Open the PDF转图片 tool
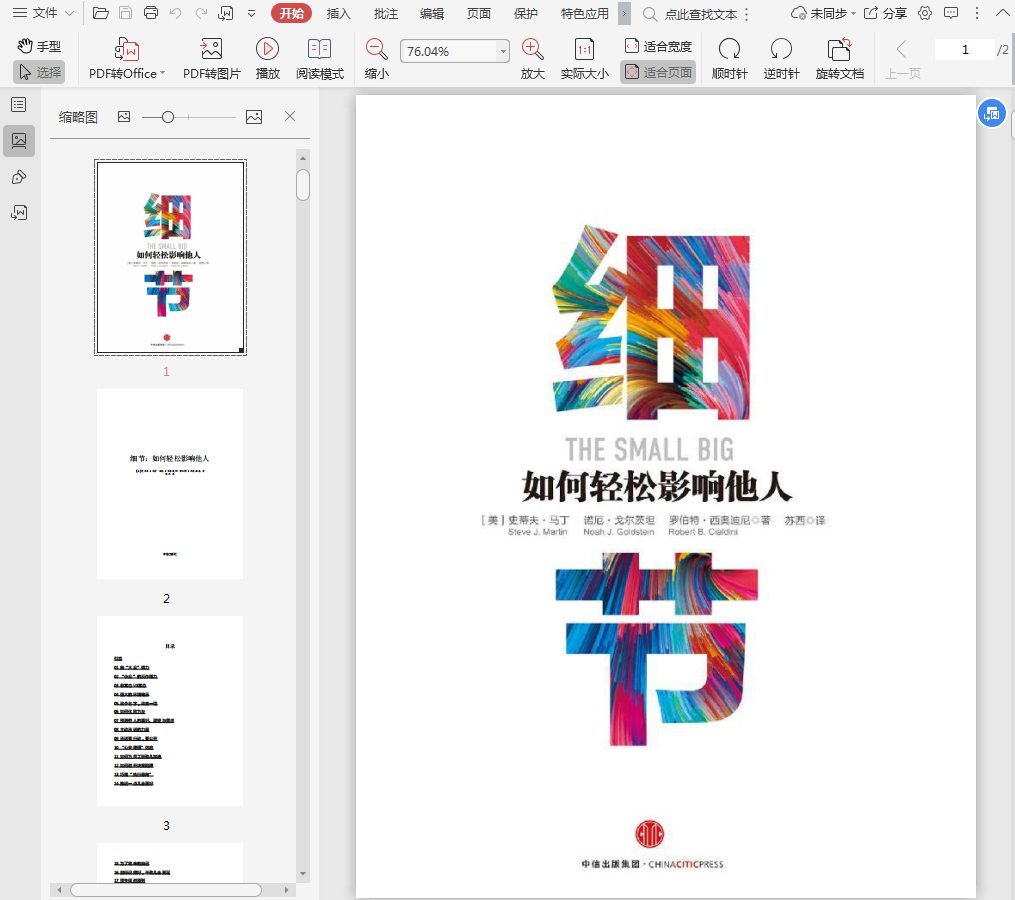 (211, 50)
